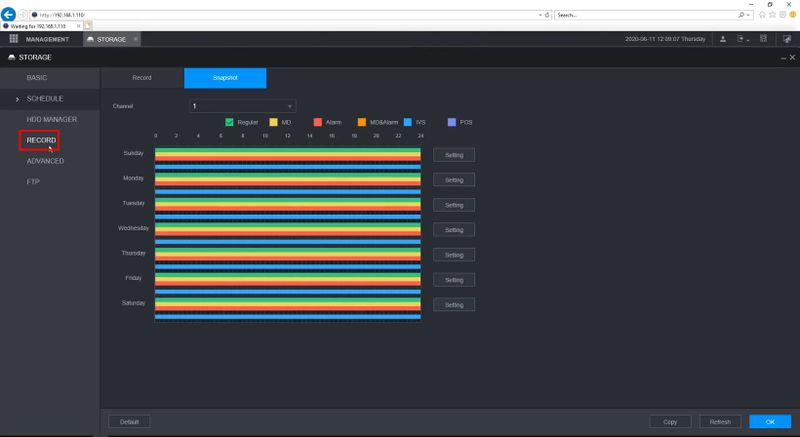
Task: Close the Waiting for 192.168.1.110 browser tab
Action: pos(79,25)
